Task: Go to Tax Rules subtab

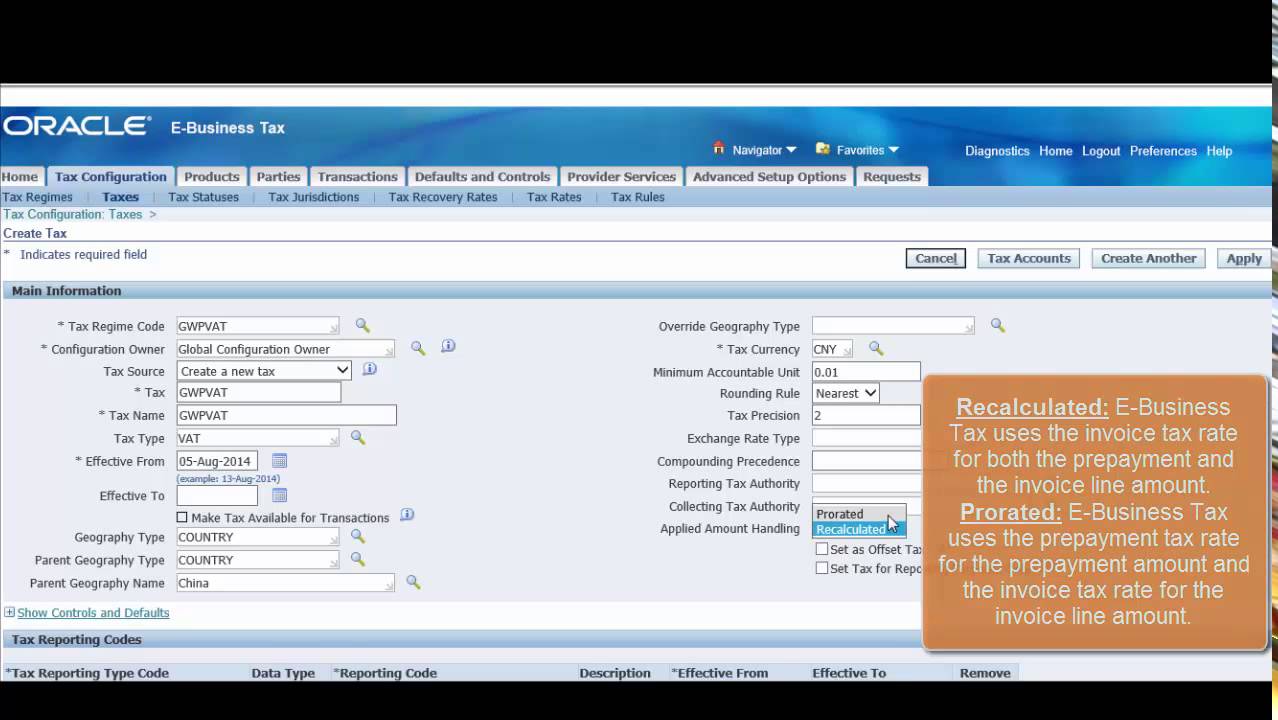Action: click(x=637, y=197)
